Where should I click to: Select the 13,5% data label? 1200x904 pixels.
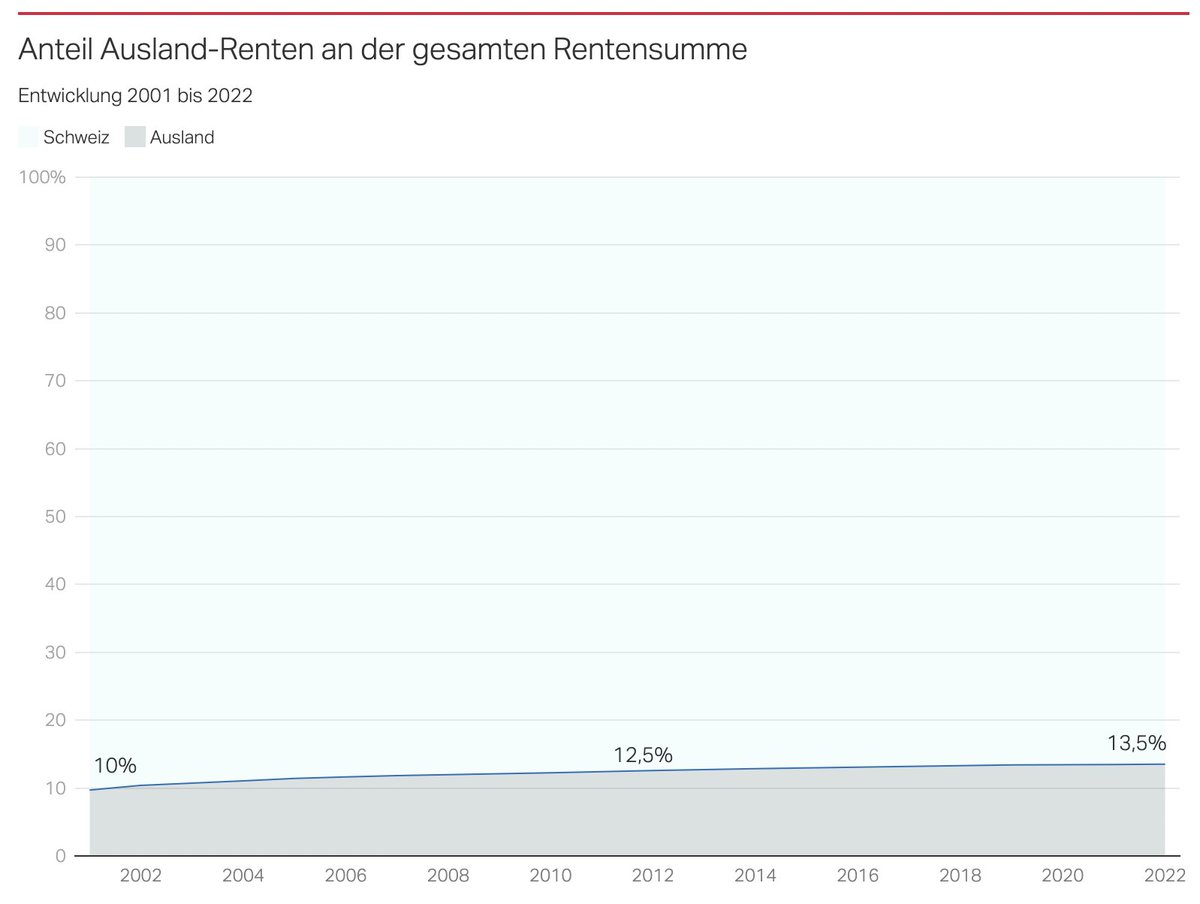click(1136, 743)
